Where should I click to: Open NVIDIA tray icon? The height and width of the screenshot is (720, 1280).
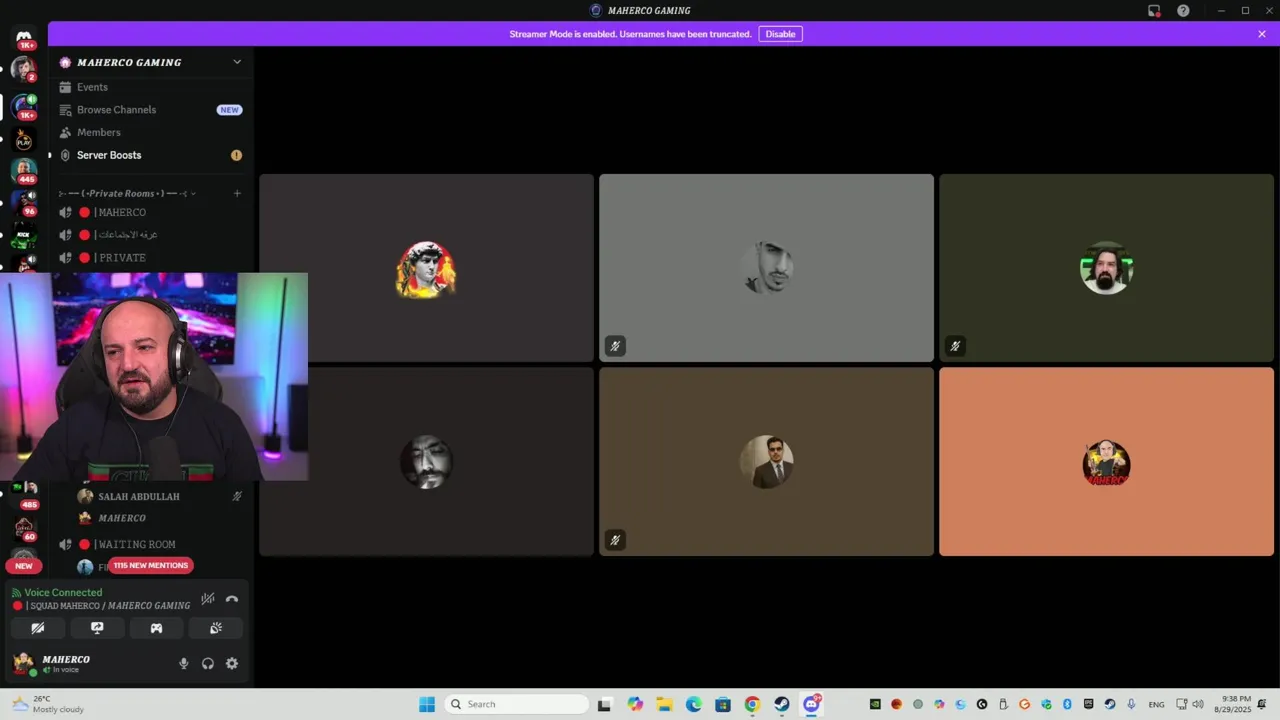[875, 704]
